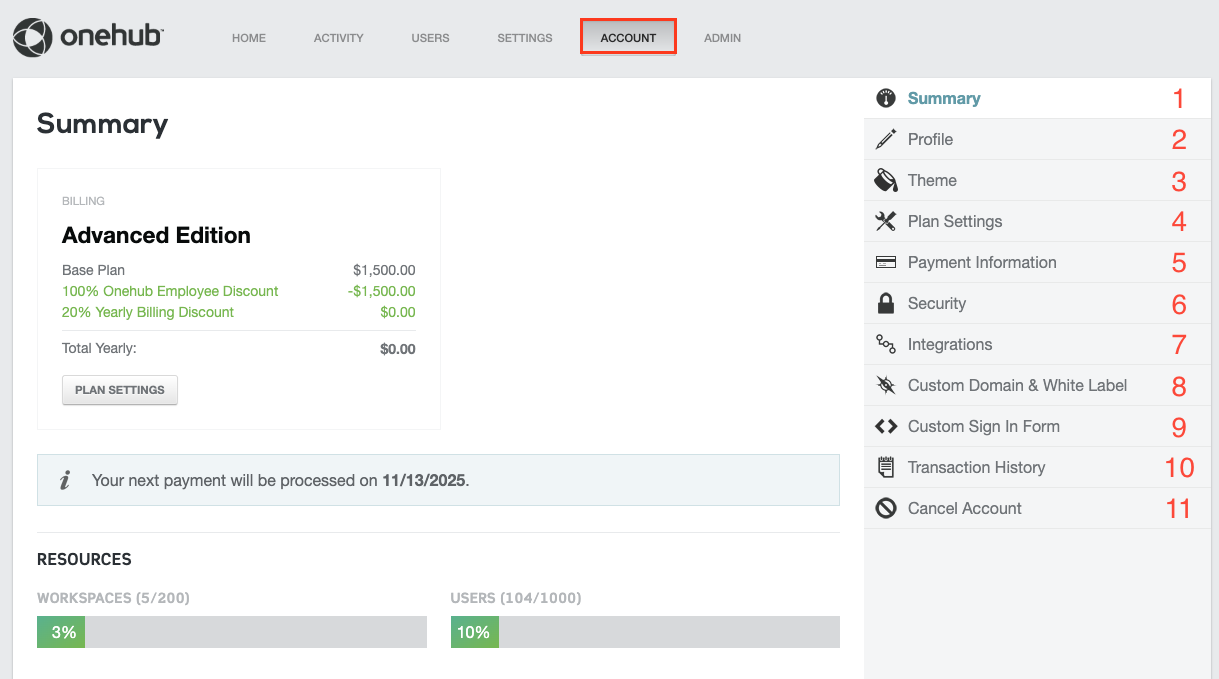
Task: Click the WORKSPACES (5/200) label
Action: (x=113, y=598)
